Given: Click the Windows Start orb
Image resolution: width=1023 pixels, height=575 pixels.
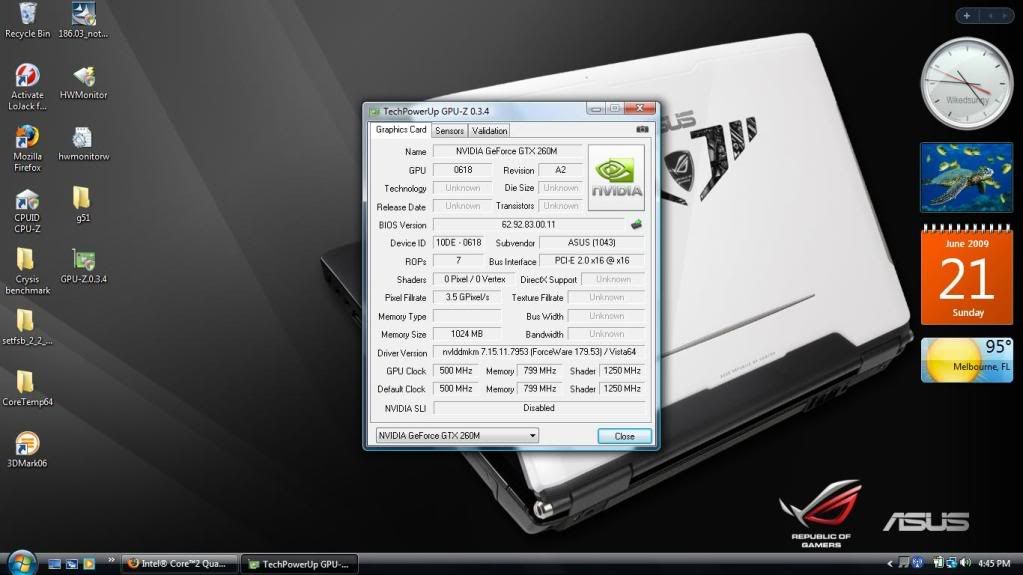Looking at the screenshot, I should (20, 561).
